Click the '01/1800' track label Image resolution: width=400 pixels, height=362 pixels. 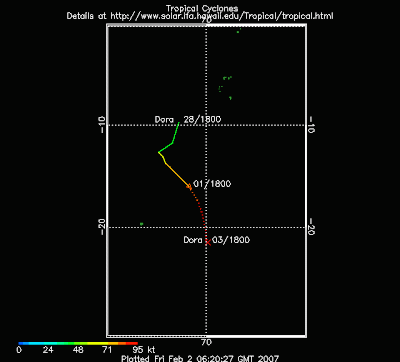[x=212, y=184]
